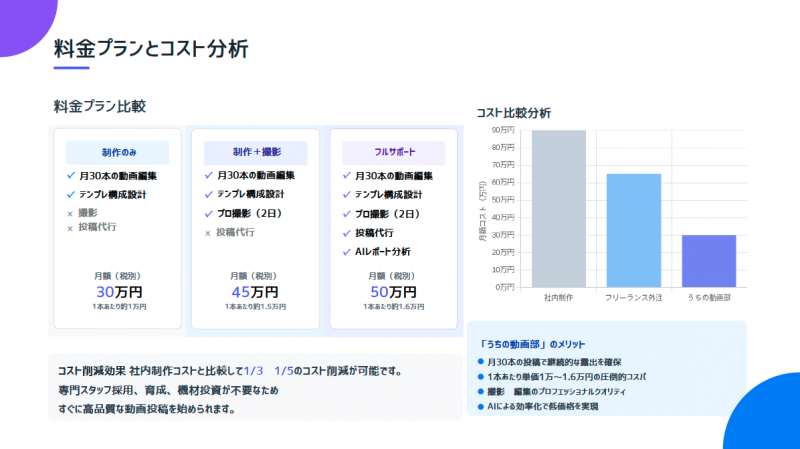Click x icon beside 投稿代行 in 制作＋撮影 plan
The height and width of the screenshot is (449, 800).
click(208, 233)
